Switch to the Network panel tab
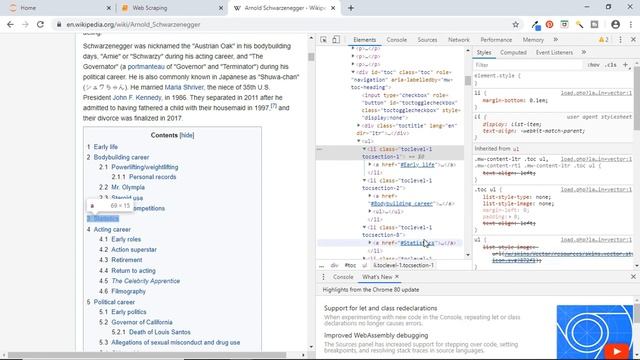 click(x=458, y=40)
